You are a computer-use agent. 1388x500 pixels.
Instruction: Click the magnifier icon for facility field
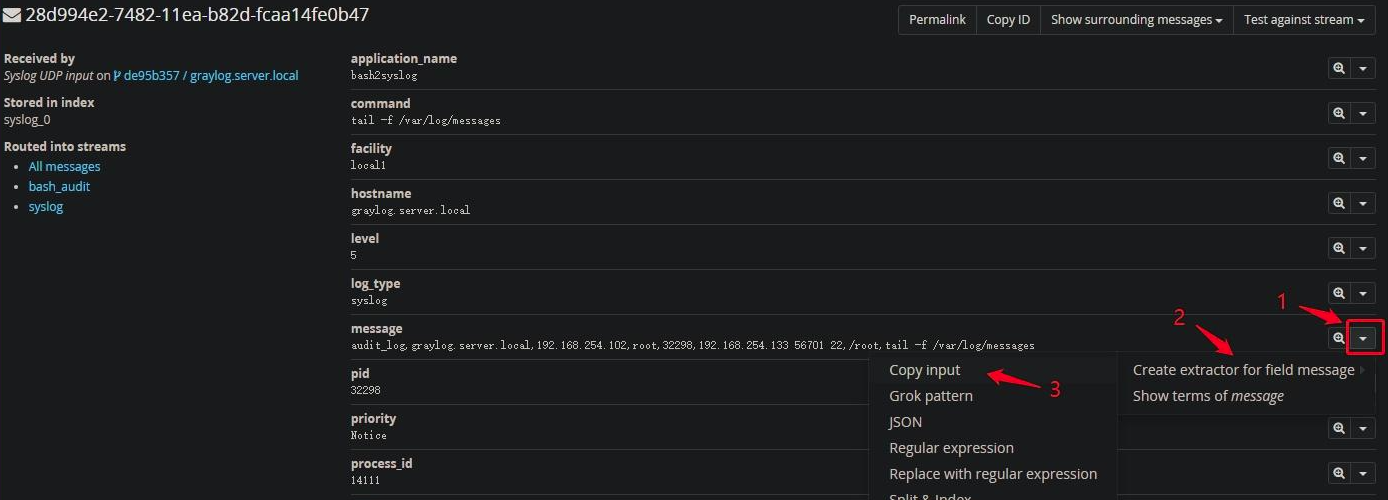[1338, 158]
